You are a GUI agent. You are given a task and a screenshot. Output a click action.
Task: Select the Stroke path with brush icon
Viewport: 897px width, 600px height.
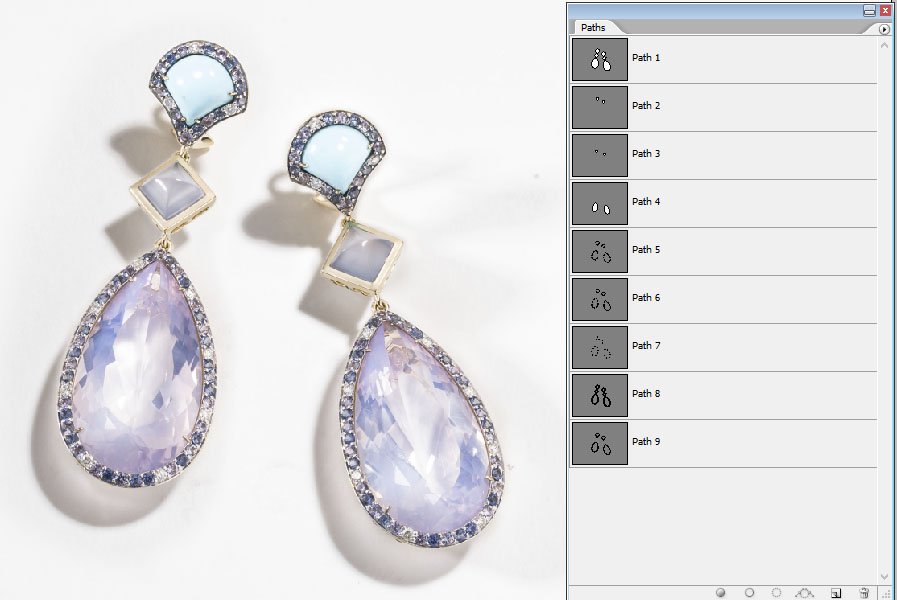click(749, 593)
